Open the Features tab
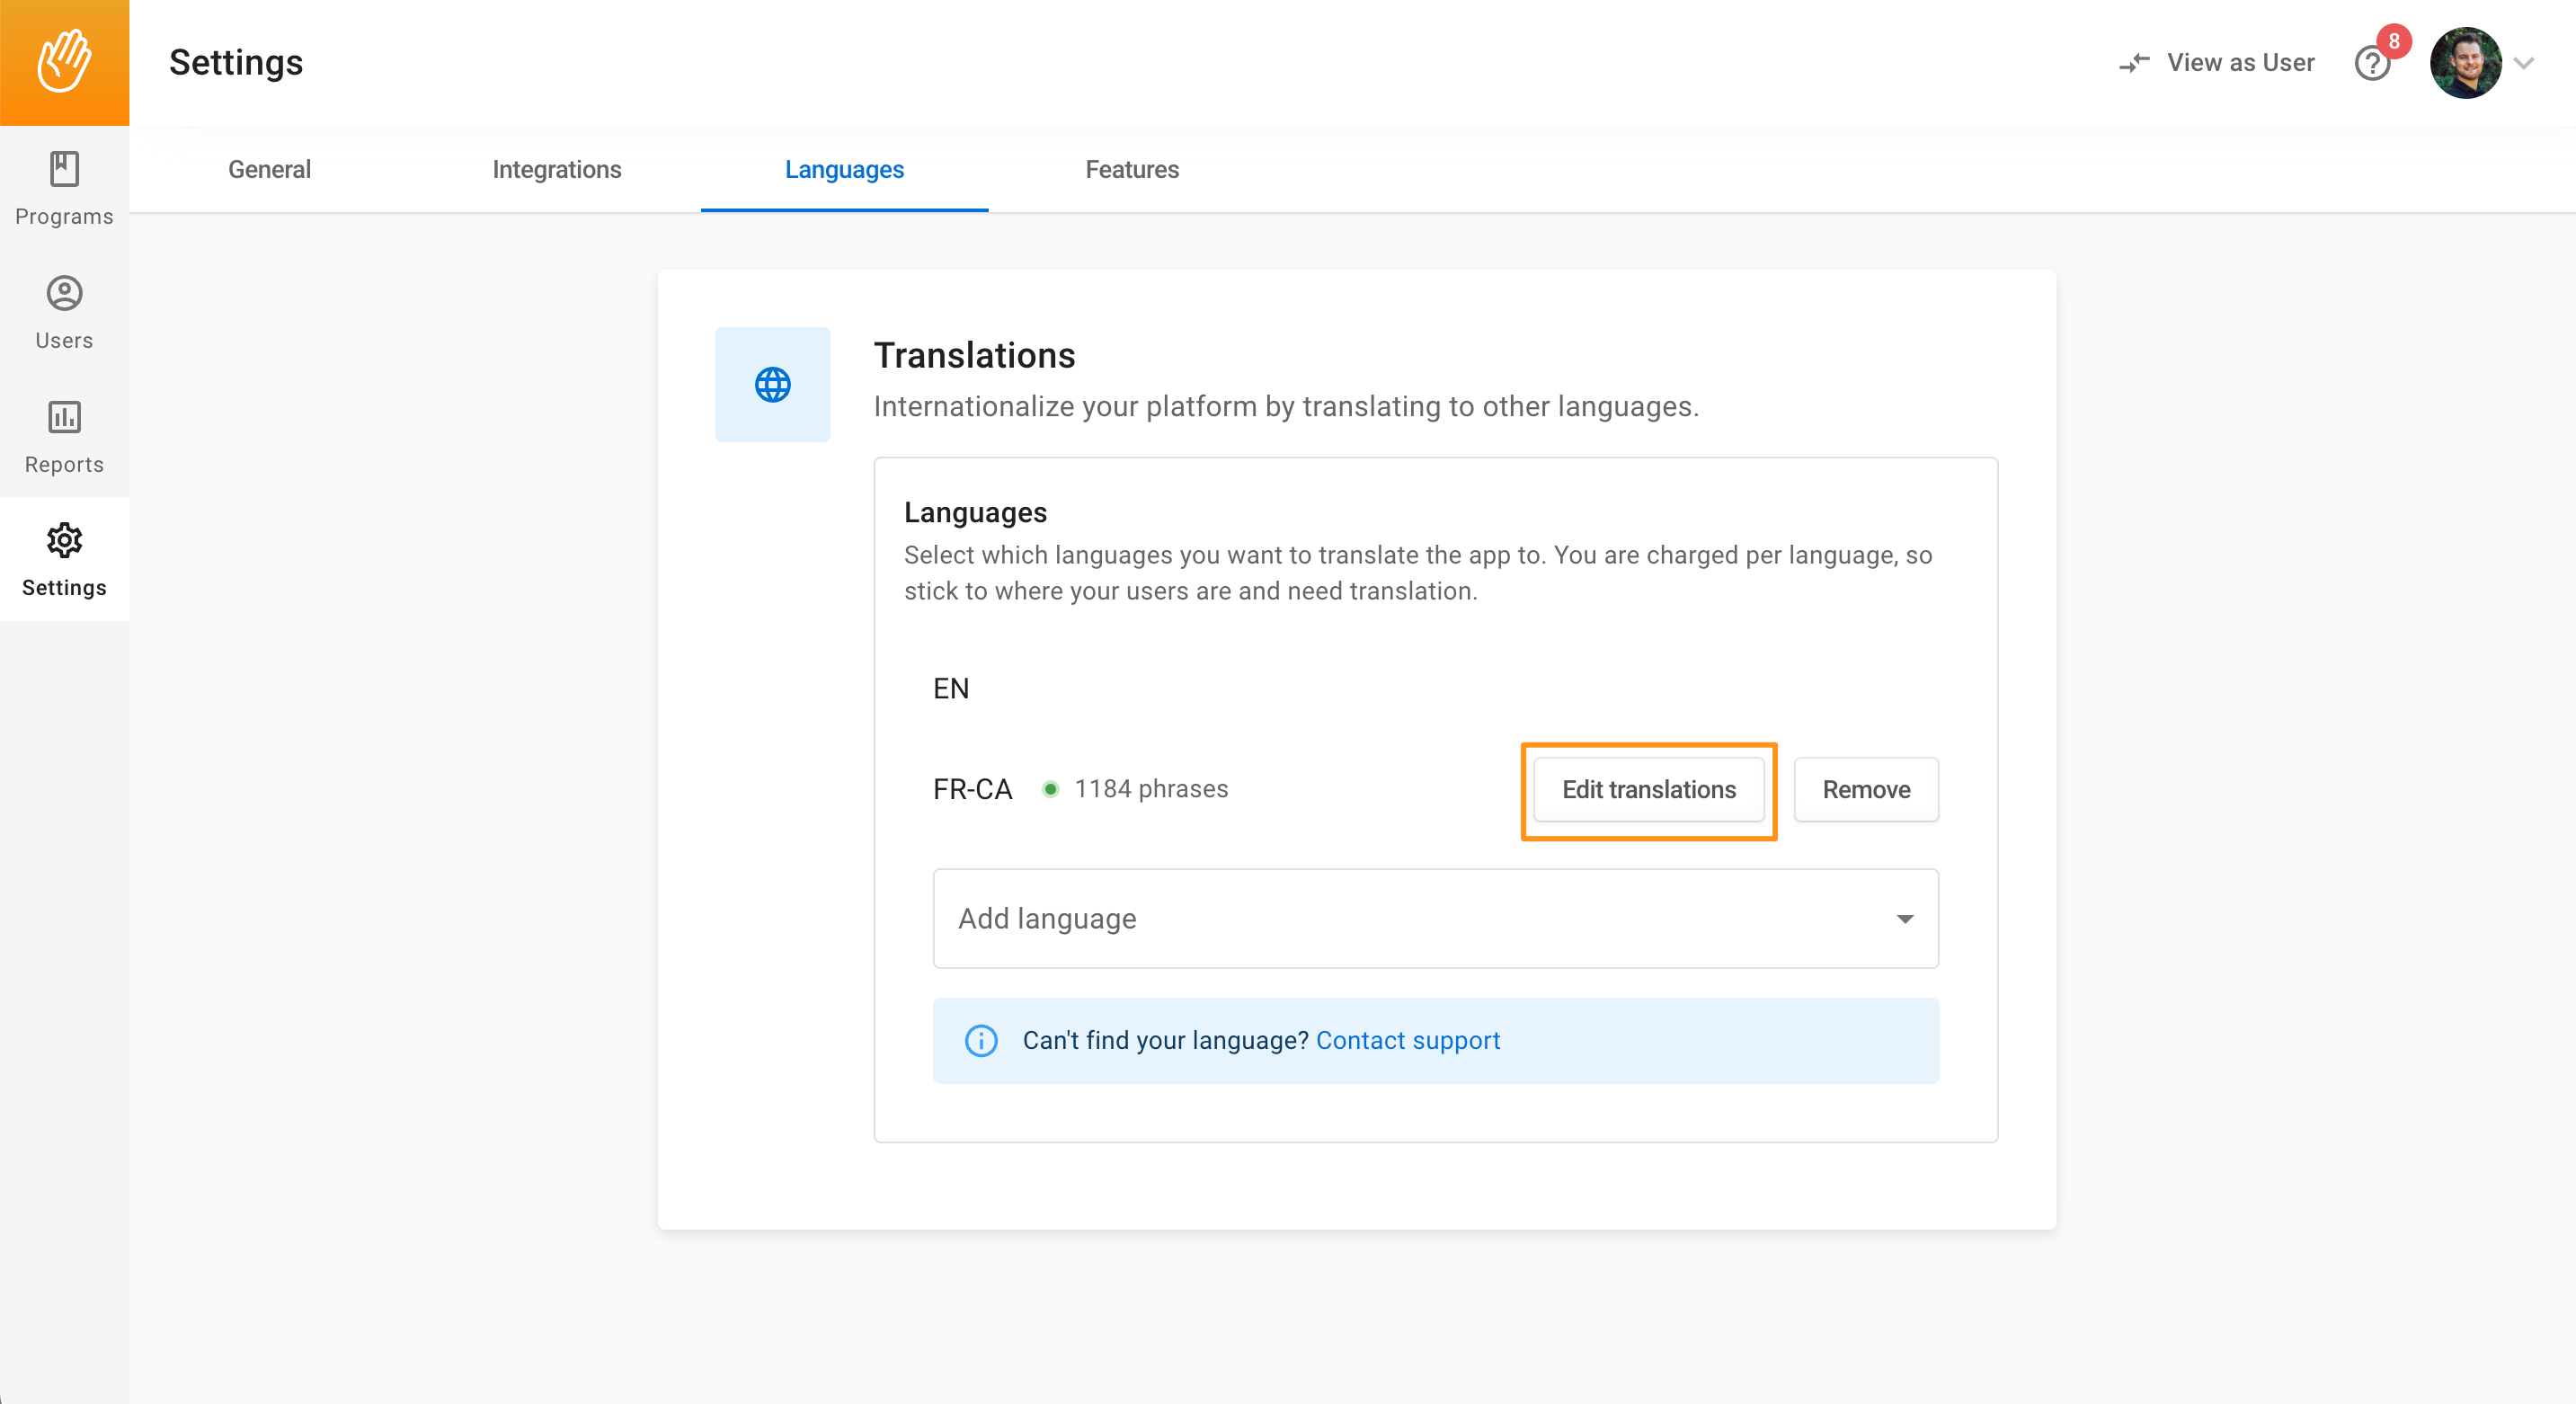This screenshot has height=1404, width=2576. (1131, 170)
